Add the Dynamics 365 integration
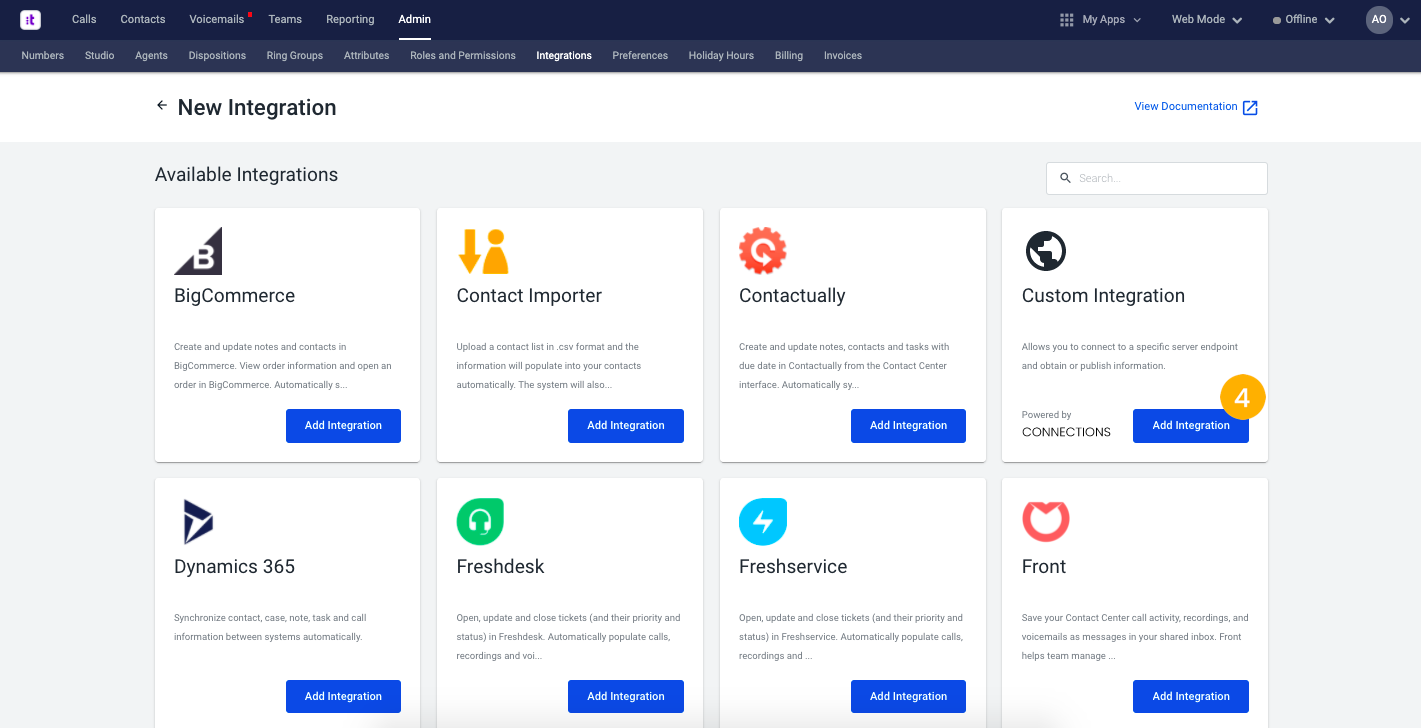 tap(343, 696)
